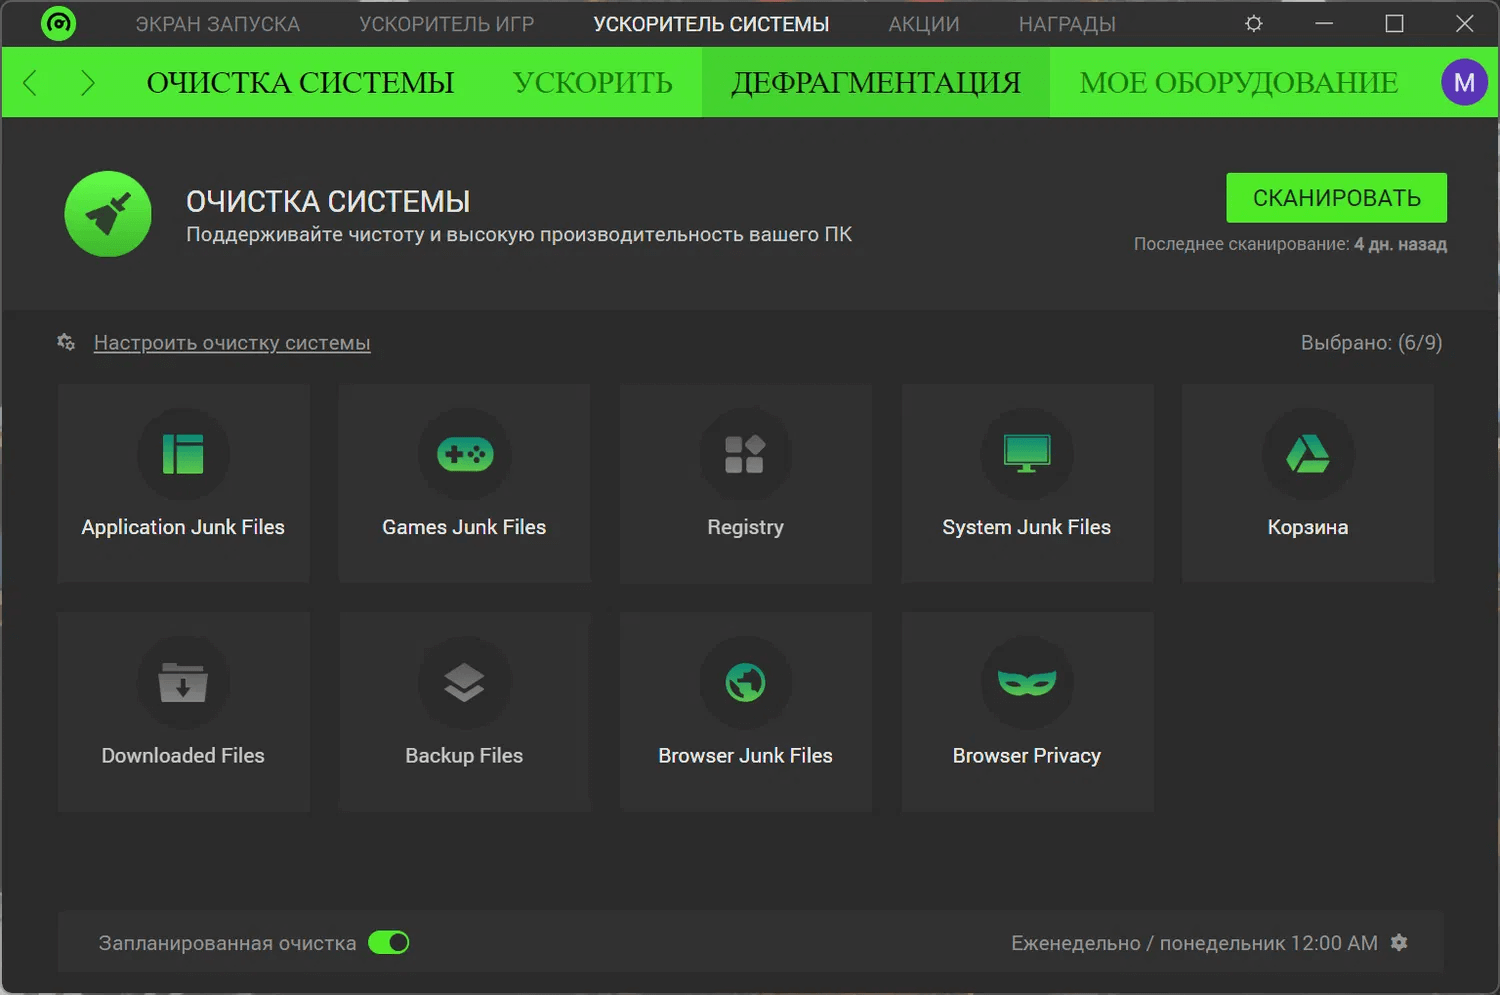This screenshot has height=995, width=1500.
Task: Toggle the System Junk Files monitor icon
Action: click(1027, 455)
